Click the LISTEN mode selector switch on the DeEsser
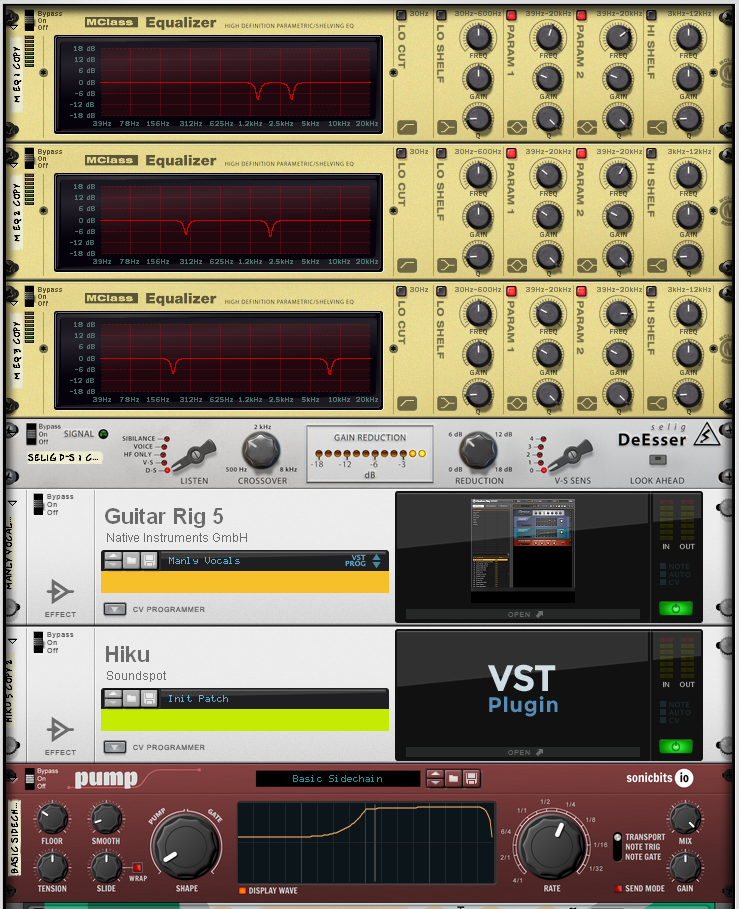 point(194,455)
